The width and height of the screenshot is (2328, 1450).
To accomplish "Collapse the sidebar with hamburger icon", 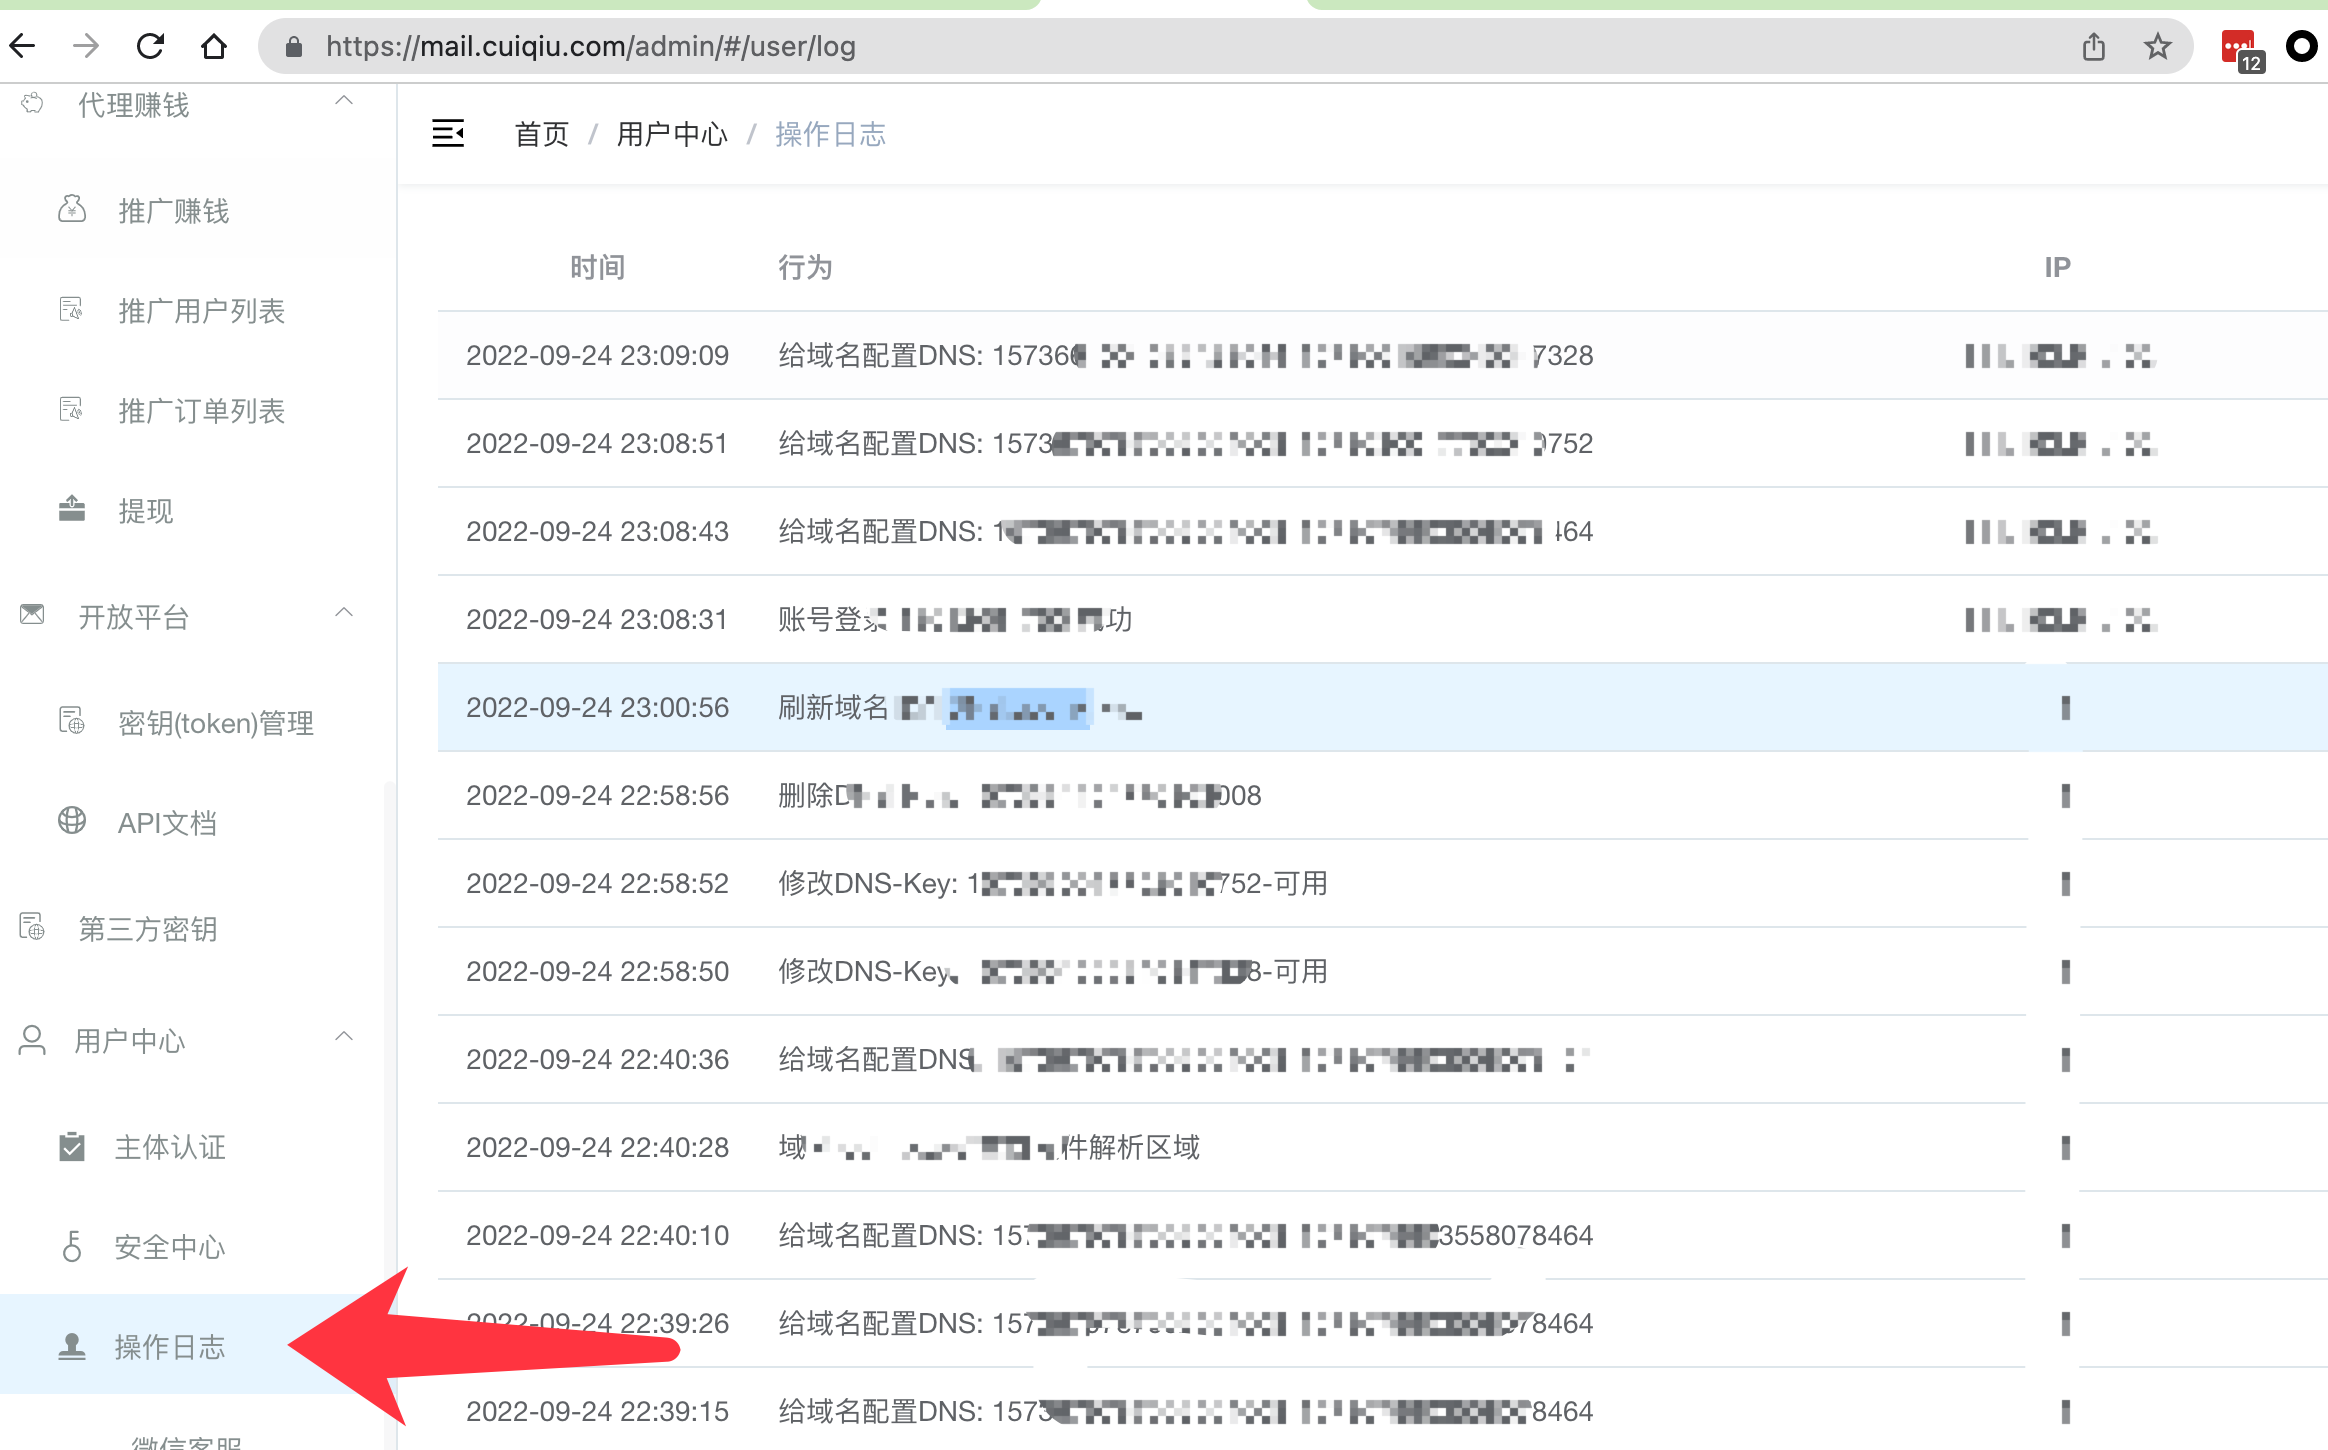I will (447, 133).
